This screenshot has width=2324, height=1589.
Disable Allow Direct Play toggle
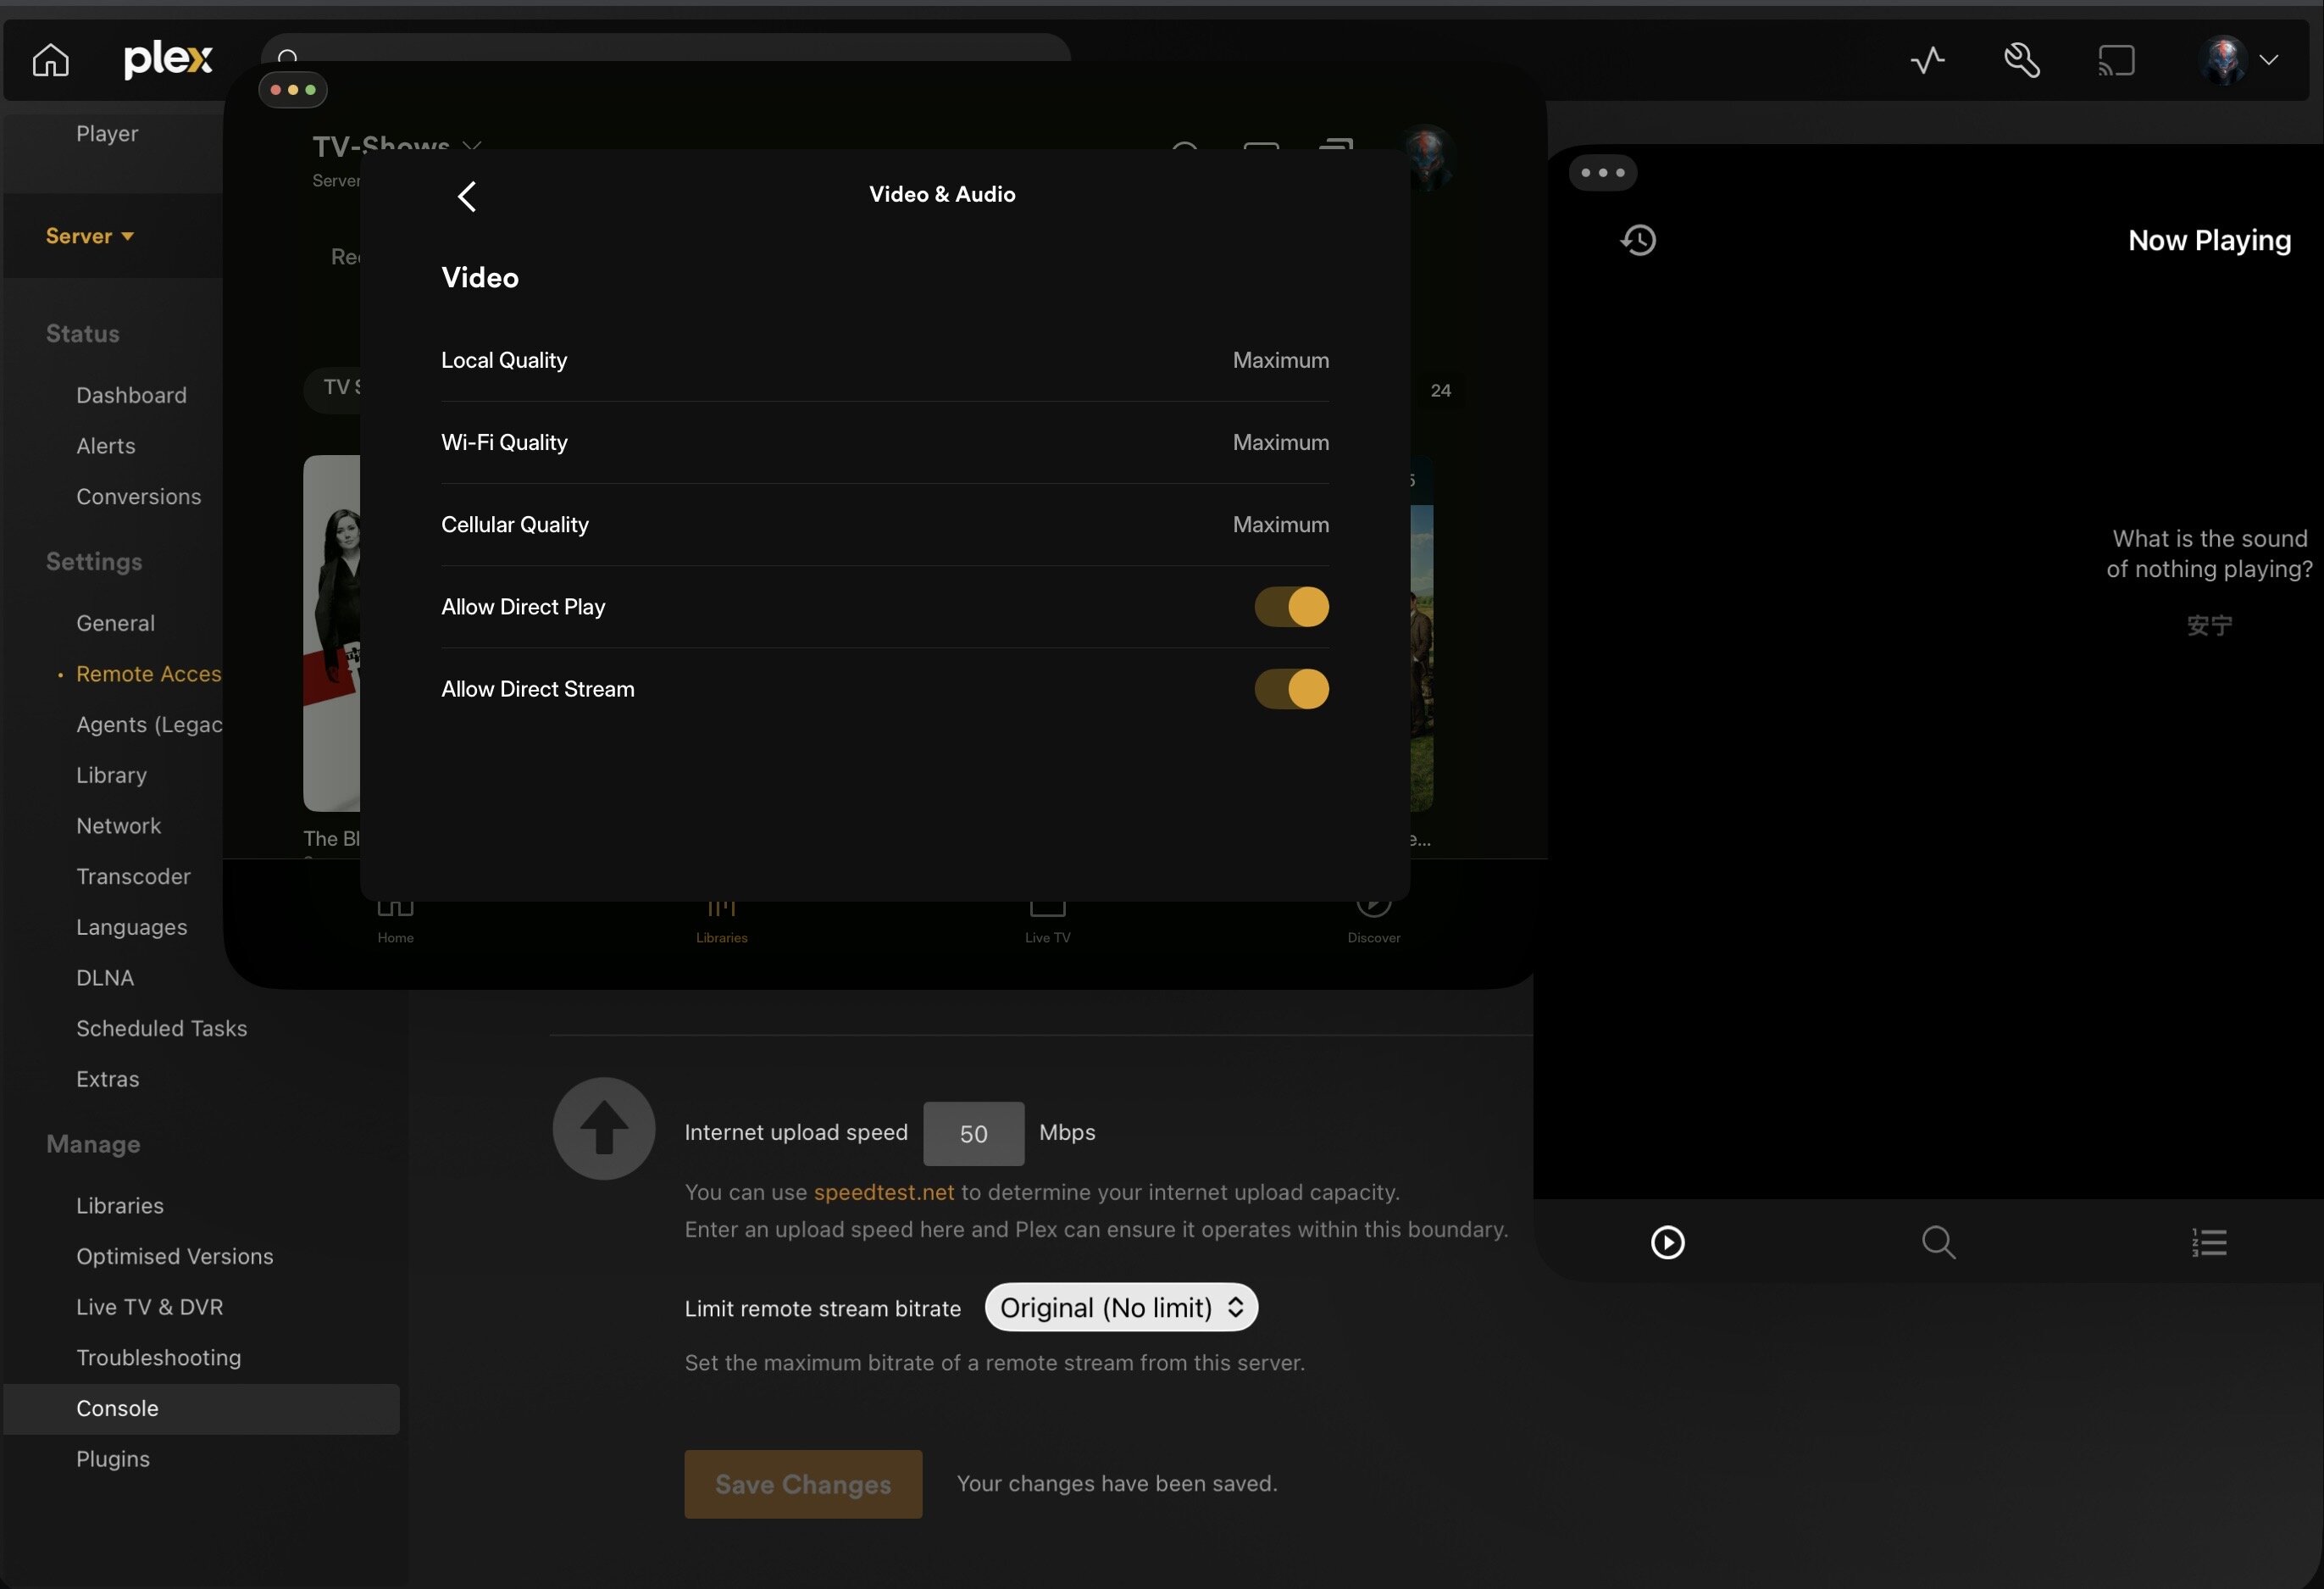[x=1291, y=607]
